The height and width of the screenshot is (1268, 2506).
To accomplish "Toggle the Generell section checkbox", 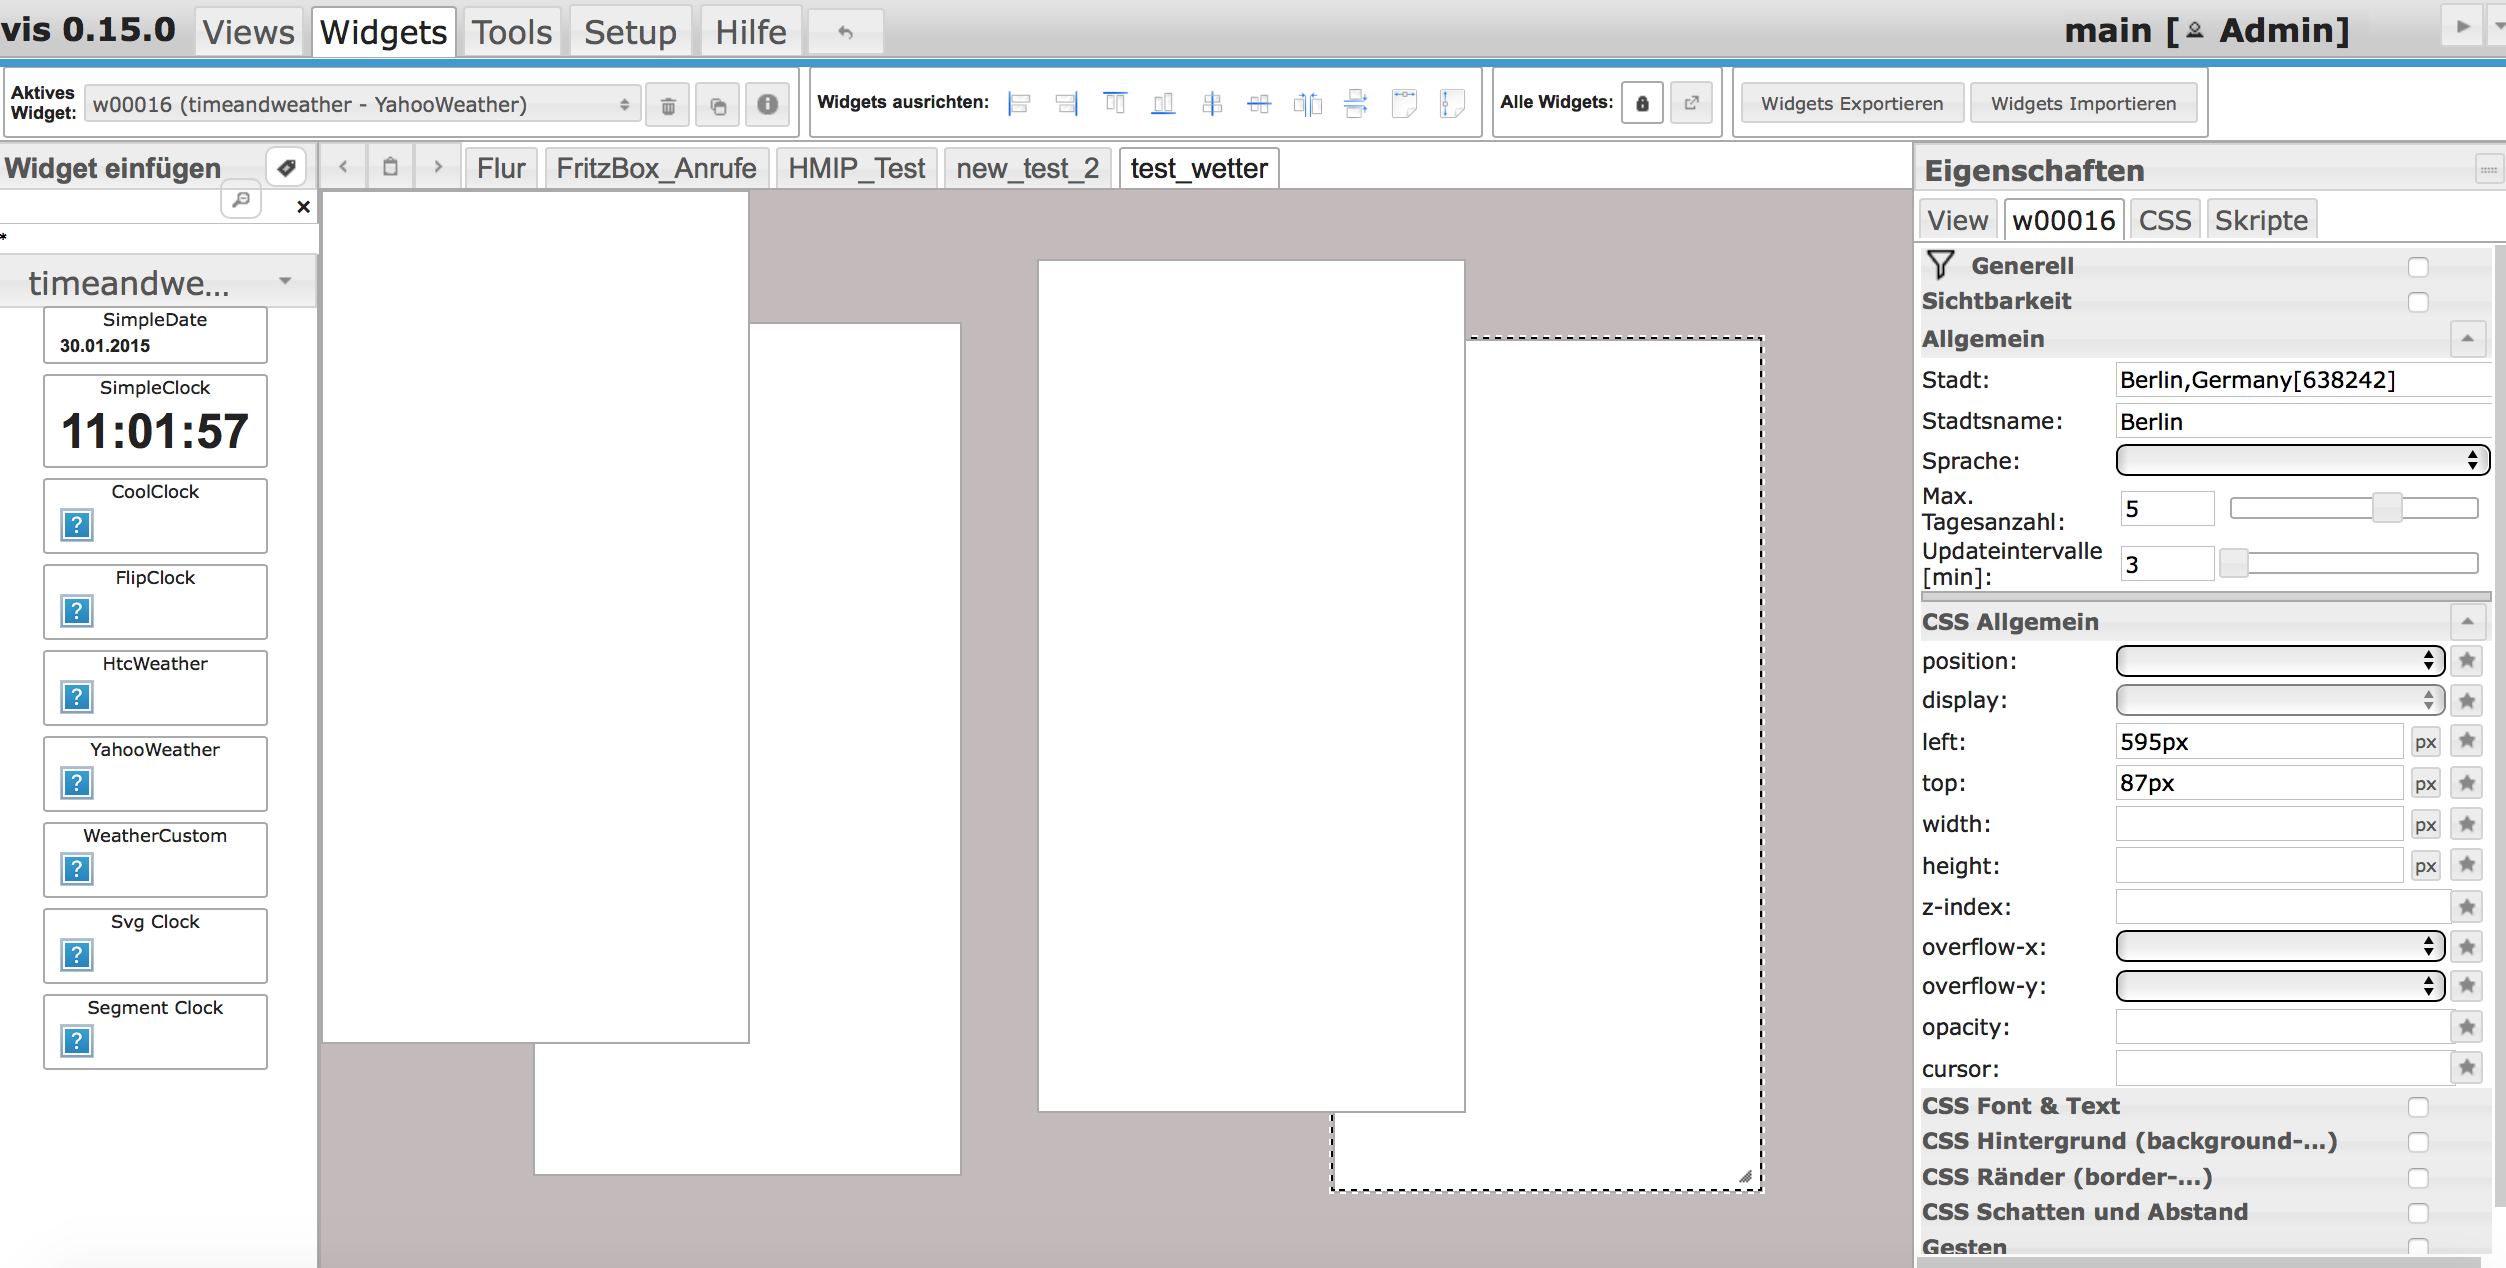I will pos(2417,267).
